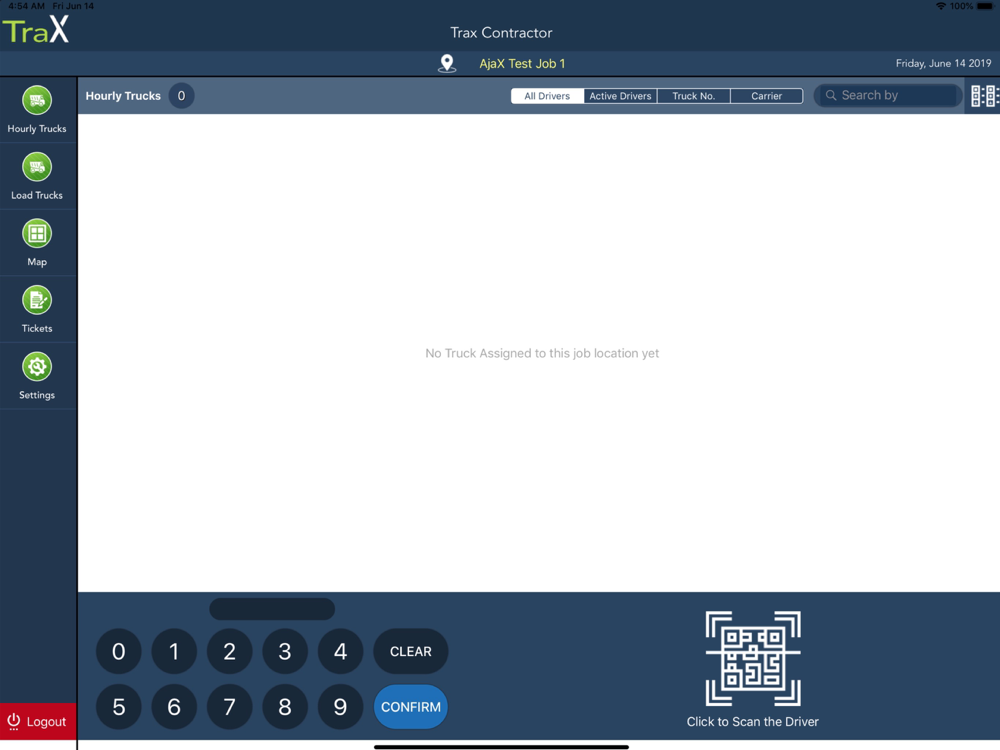Click the blue CONFIRM button
The width and height of the screenshot is (1000, 750).
[x=411, y=707]
